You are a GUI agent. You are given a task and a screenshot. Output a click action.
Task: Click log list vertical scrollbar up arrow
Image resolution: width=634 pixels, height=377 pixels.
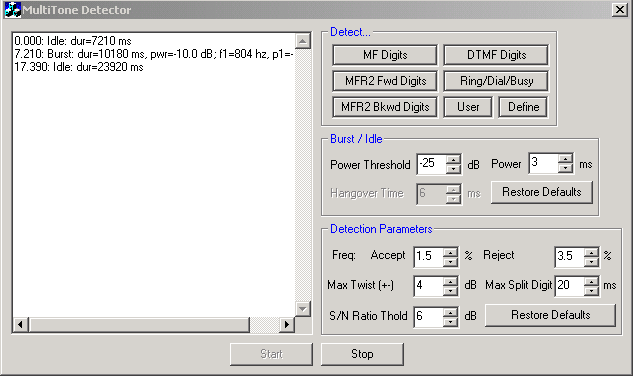click(303, 41)
